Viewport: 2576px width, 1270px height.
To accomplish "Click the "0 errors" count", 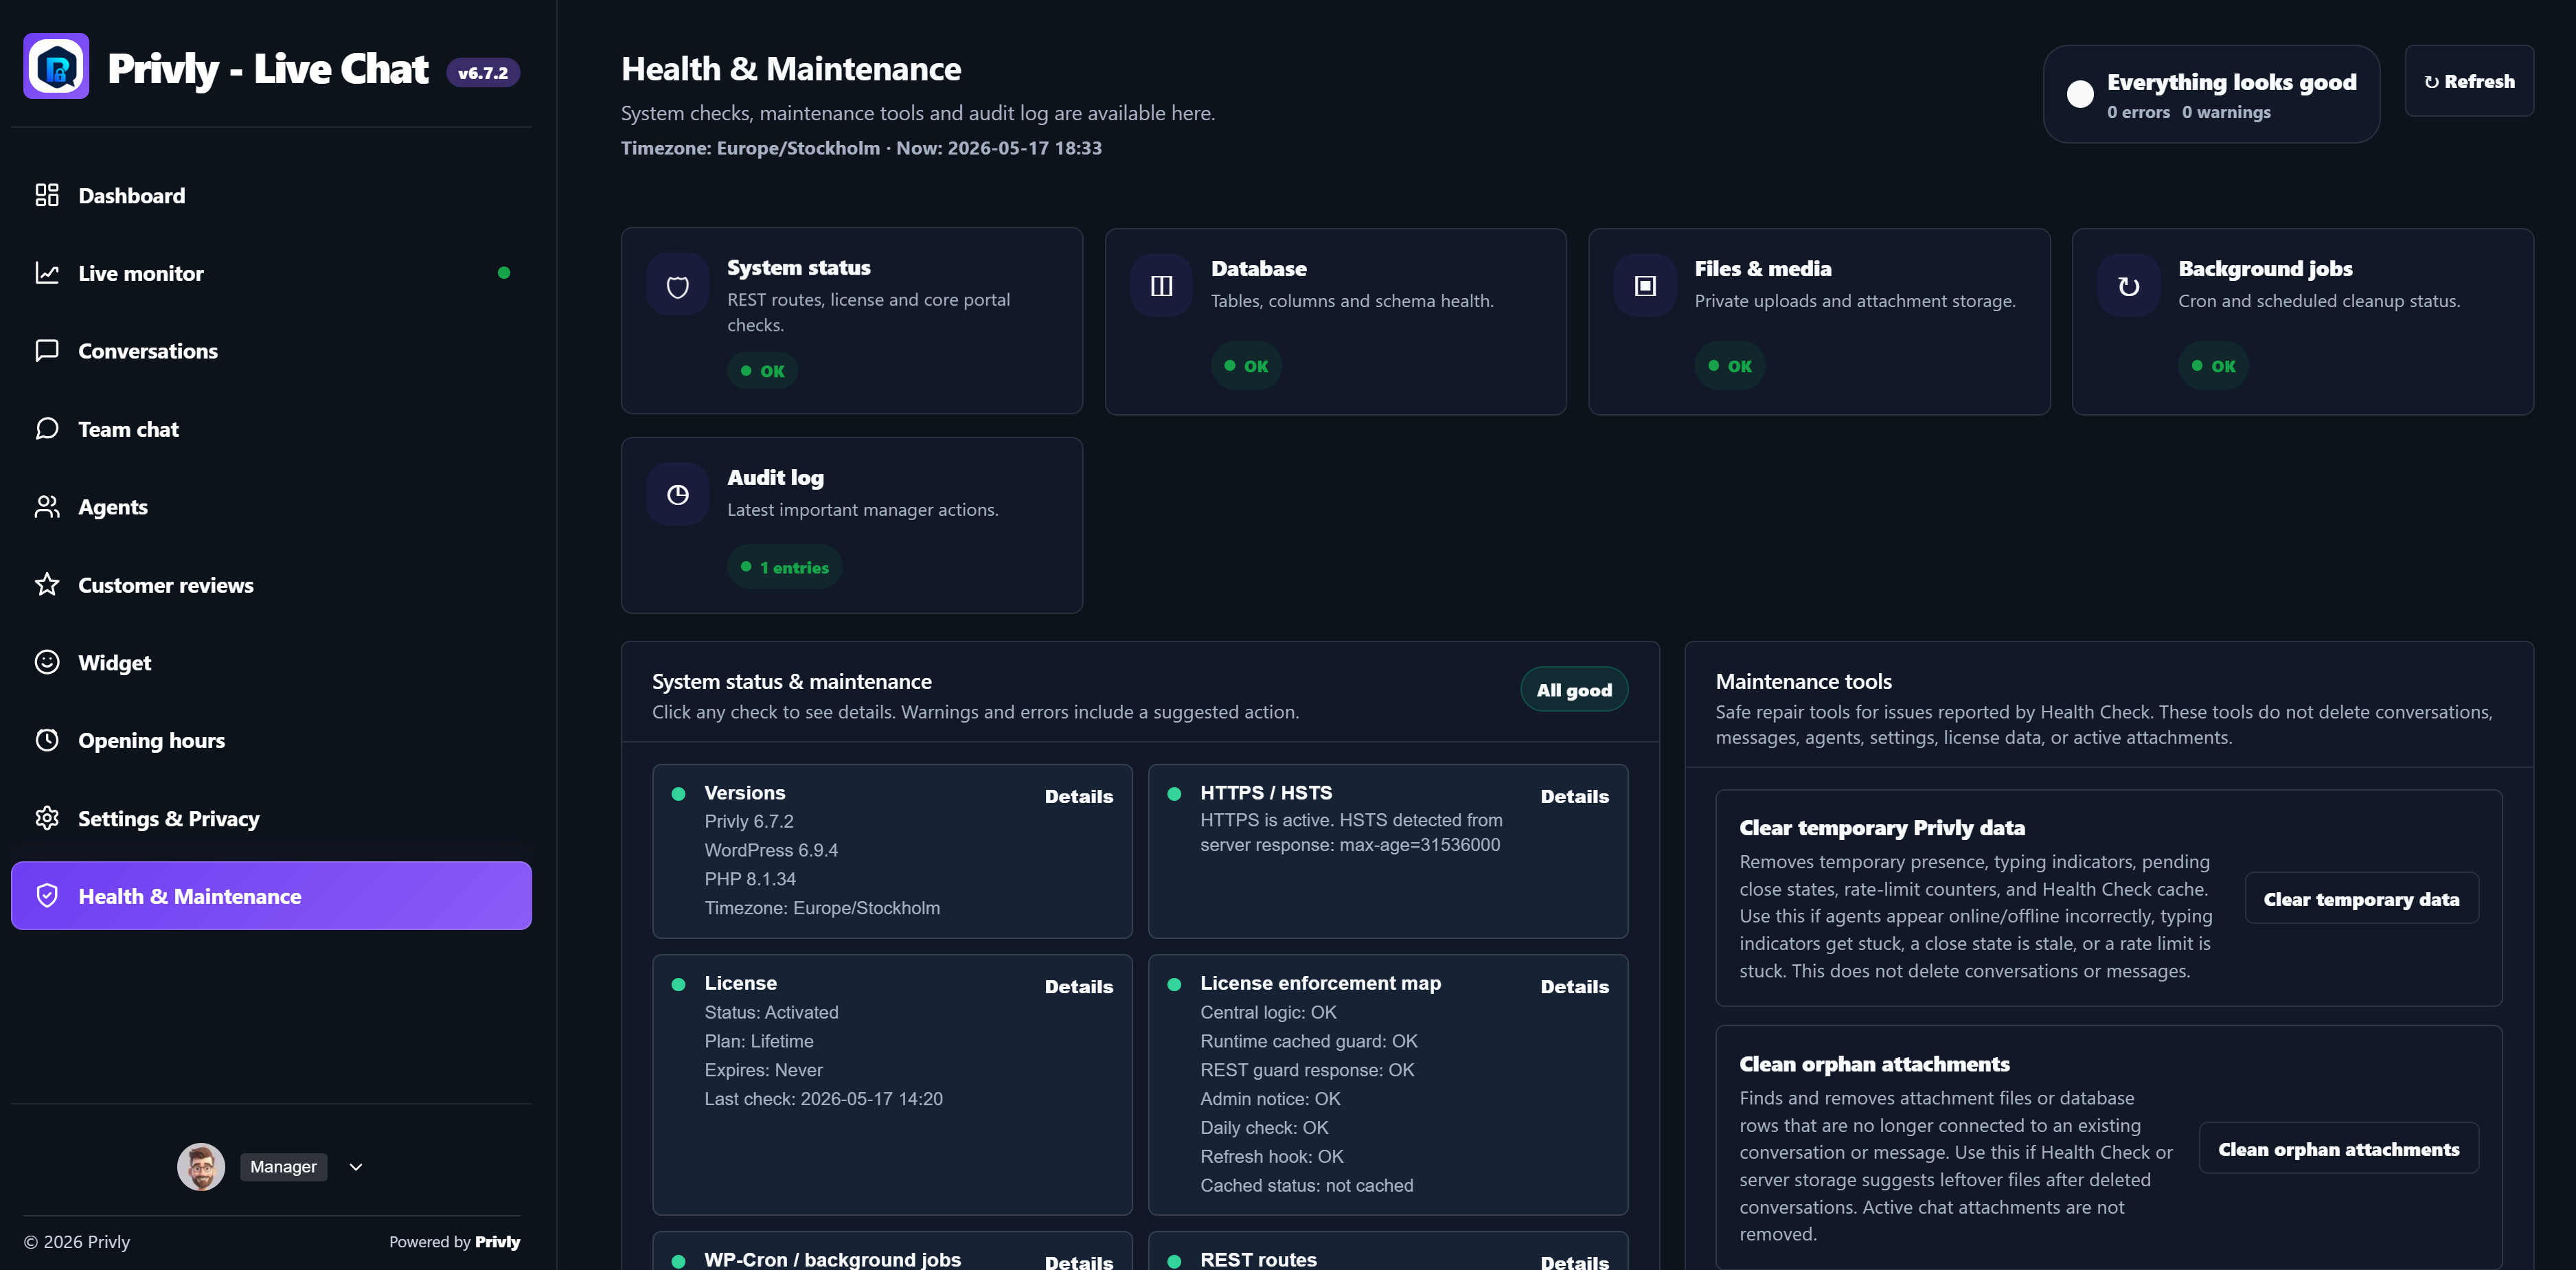I will point(2138,112).
